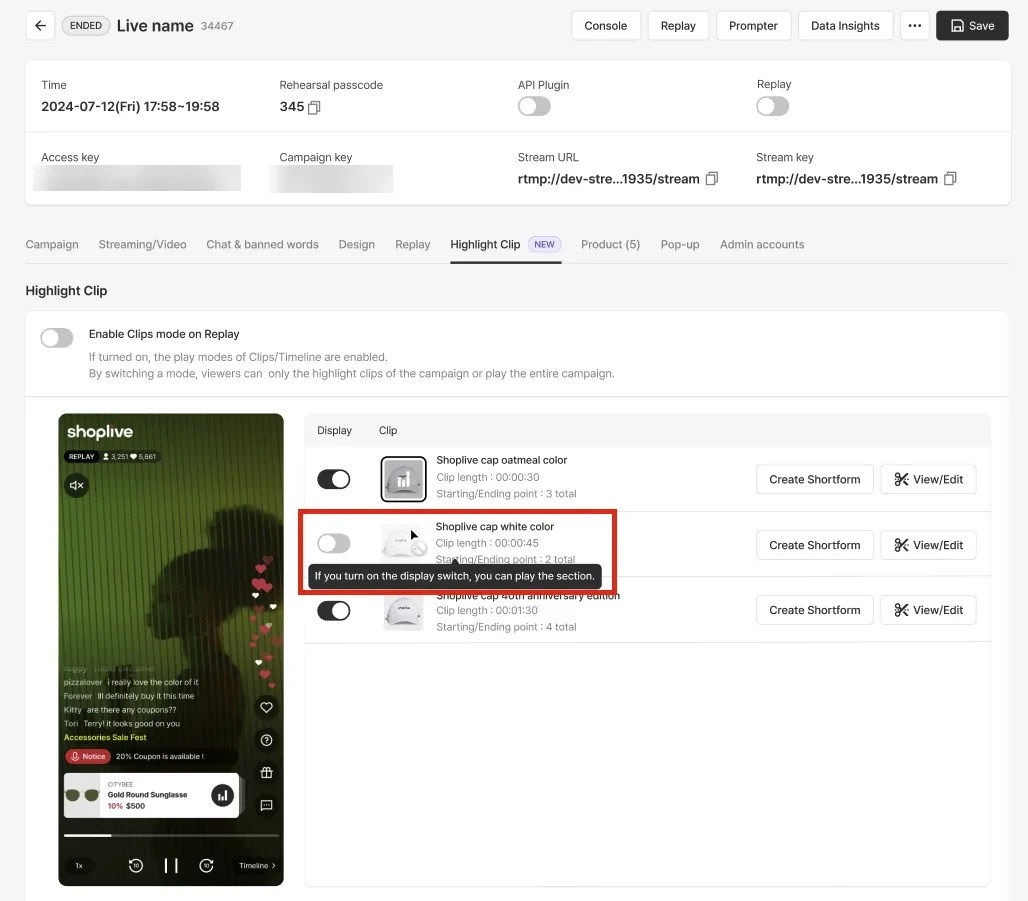Screen dimensions: 1028x901
Task: Save the live campaign settings
Action: click(972, 26)
